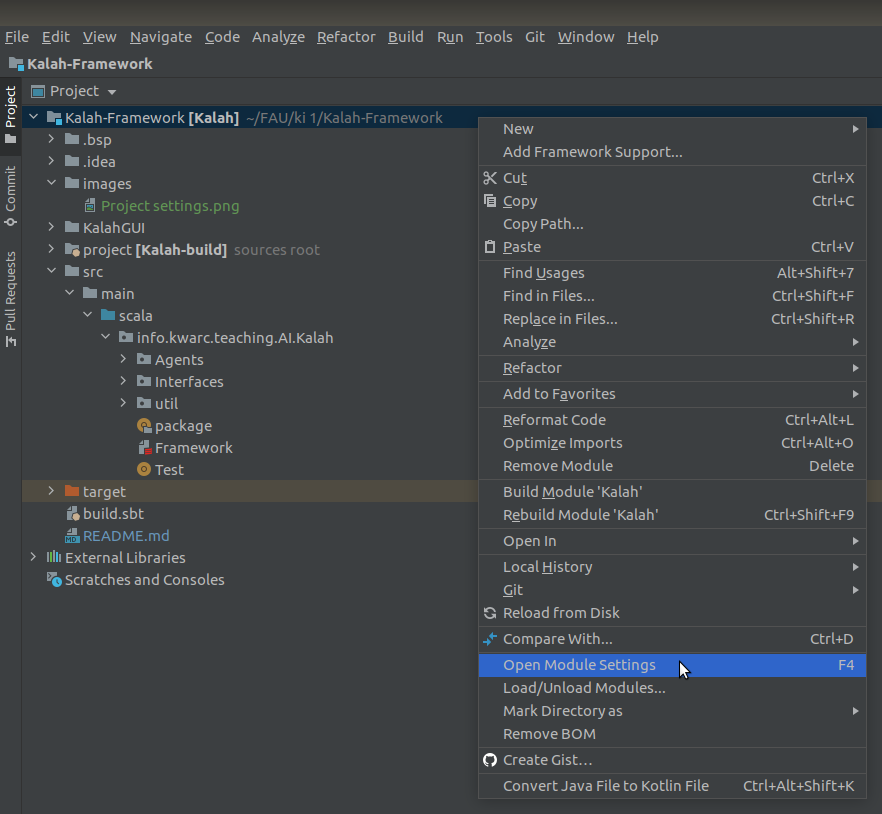The image size is (882, 814).
Task: Open the Window menu
Action: 586,37
